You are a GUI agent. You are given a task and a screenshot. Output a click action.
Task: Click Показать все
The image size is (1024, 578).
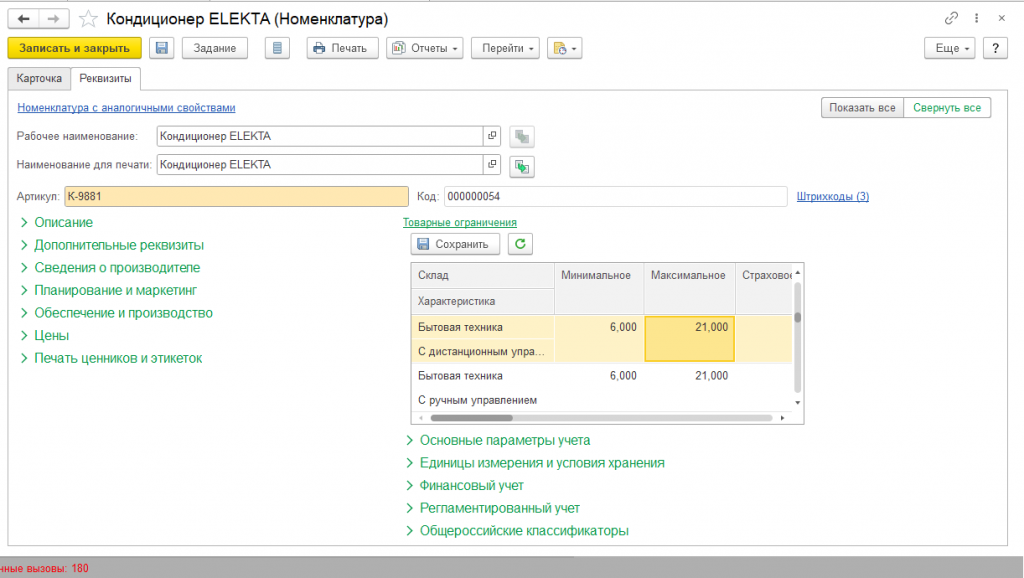tap(862, 108)
